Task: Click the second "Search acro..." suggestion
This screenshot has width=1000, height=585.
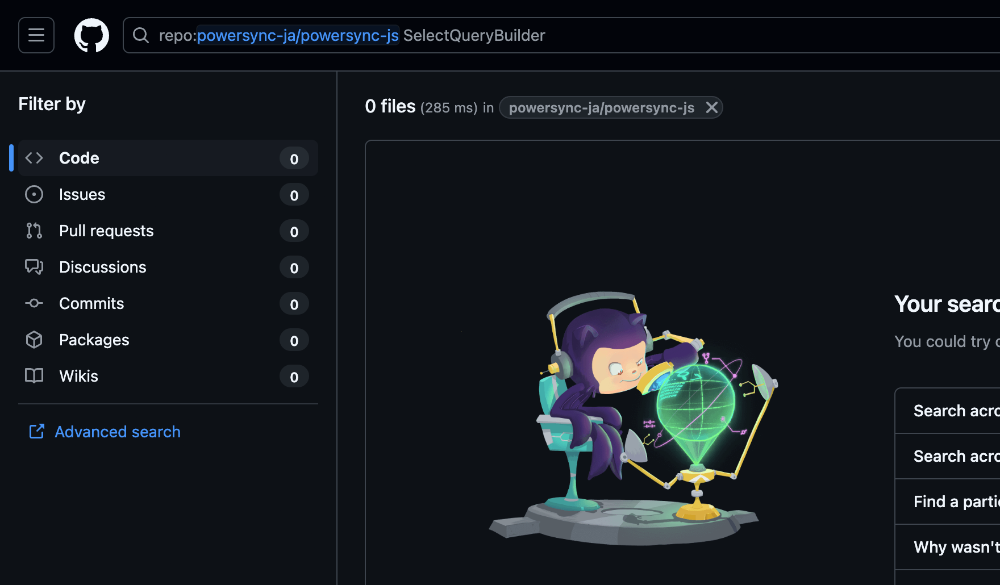Action: [955, 456]
